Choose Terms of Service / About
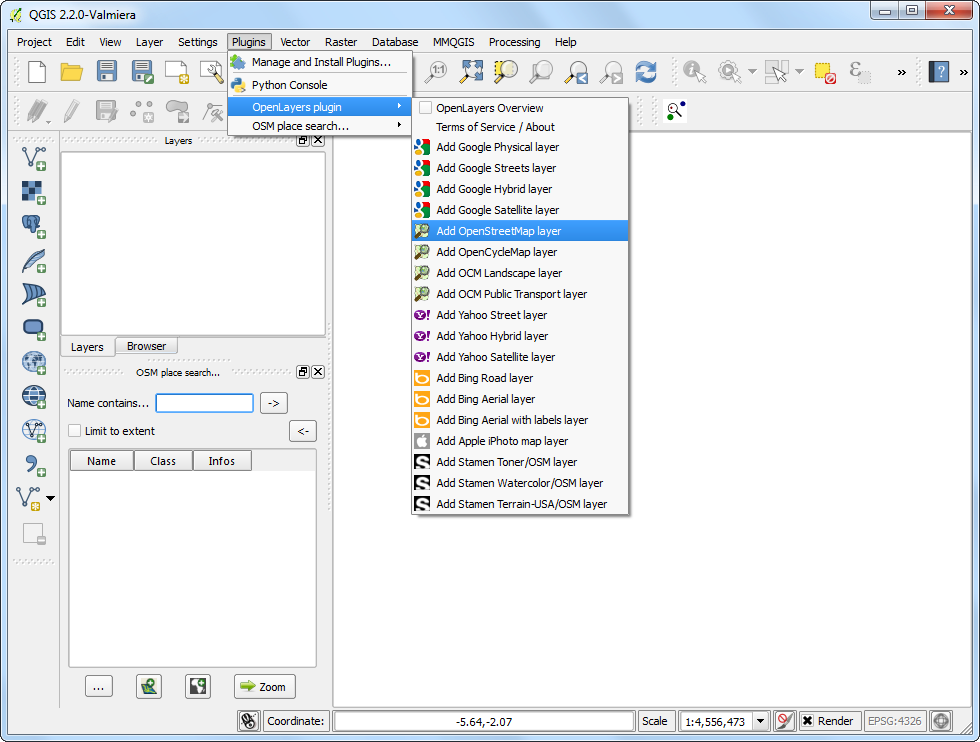This screenshot has height=742, width=980. (520, 127)
